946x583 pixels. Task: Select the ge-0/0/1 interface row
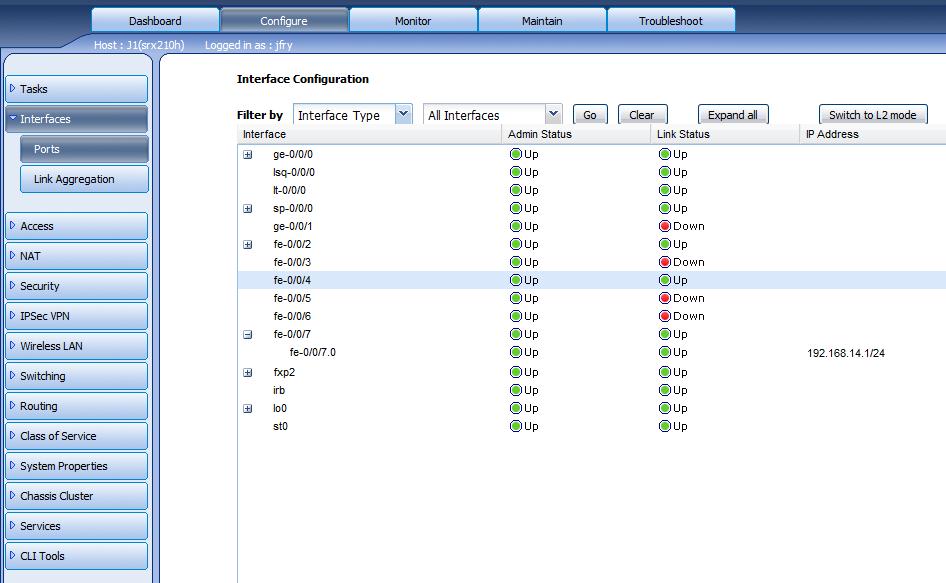click(x=591, y=226)
